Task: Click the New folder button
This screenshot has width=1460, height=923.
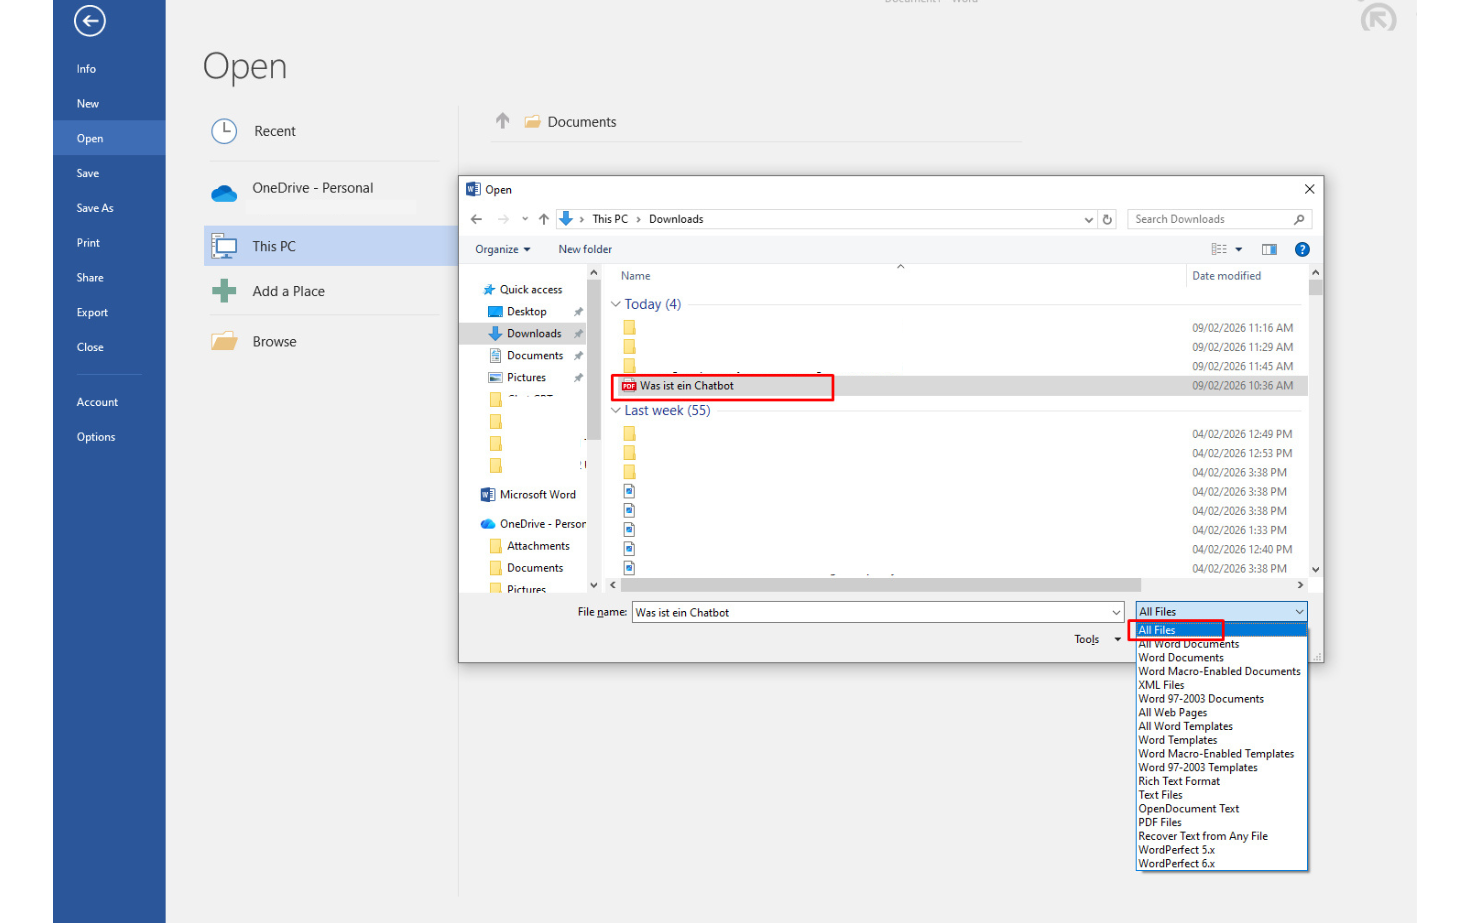Action: [x=585, y=249]
